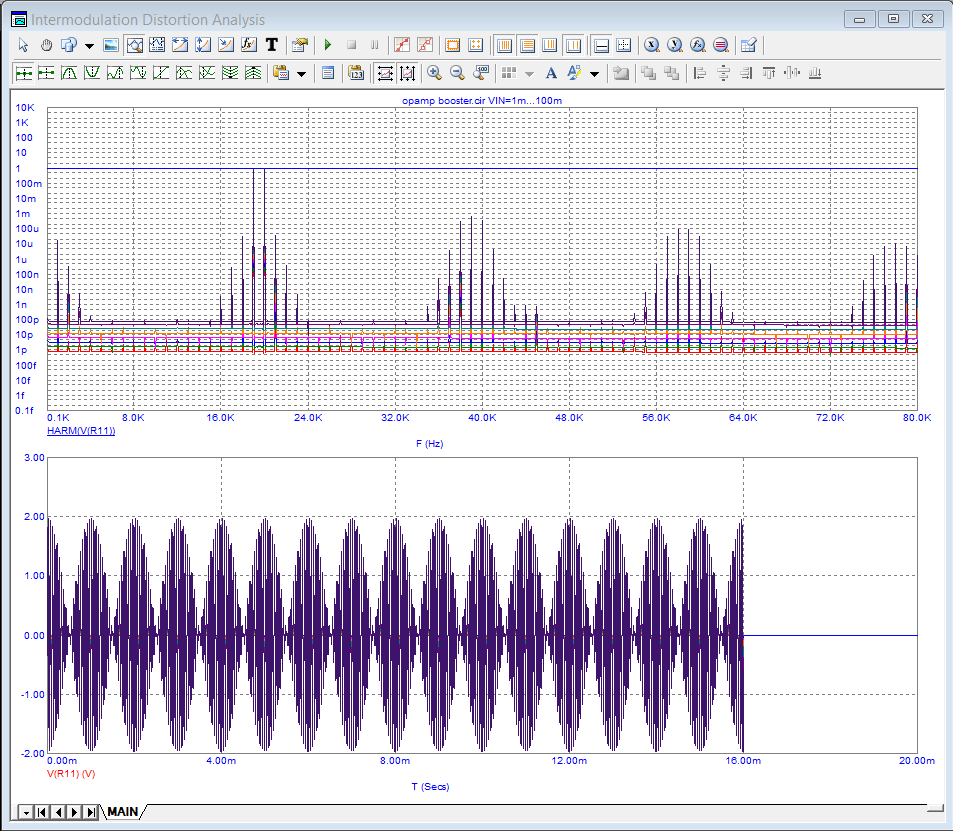Click V(R11) (V) waveform label
The image size is (953, 831).
[71, 774]
